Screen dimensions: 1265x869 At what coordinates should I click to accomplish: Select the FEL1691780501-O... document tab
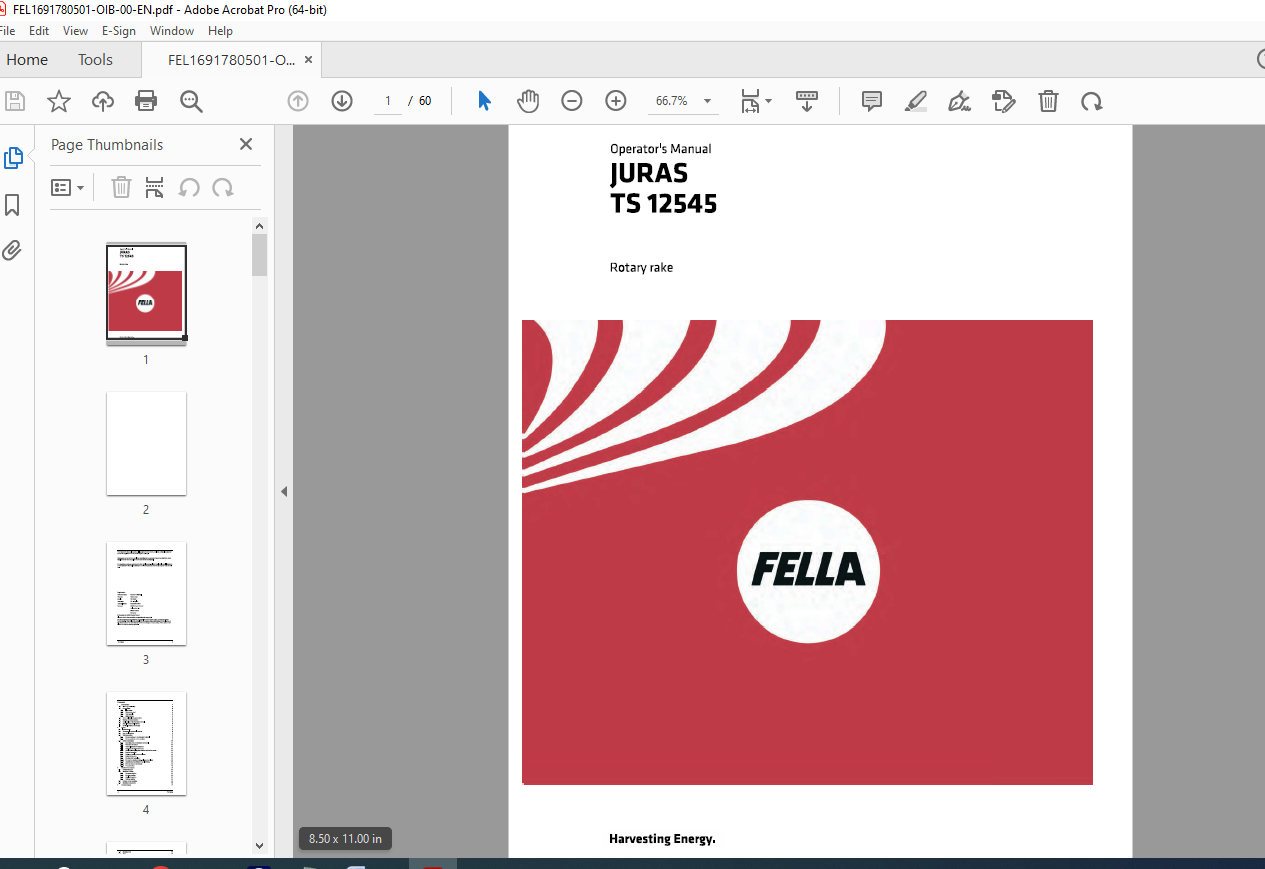coord(231,60)
